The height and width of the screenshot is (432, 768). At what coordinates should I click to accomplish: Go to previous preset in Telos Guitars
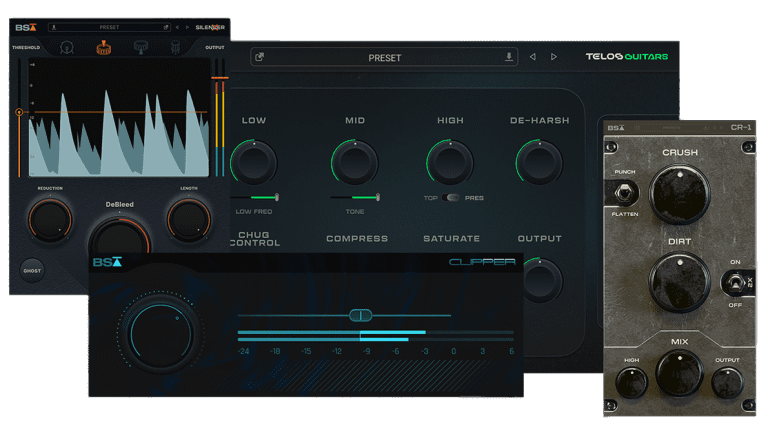tap(532, 57)
